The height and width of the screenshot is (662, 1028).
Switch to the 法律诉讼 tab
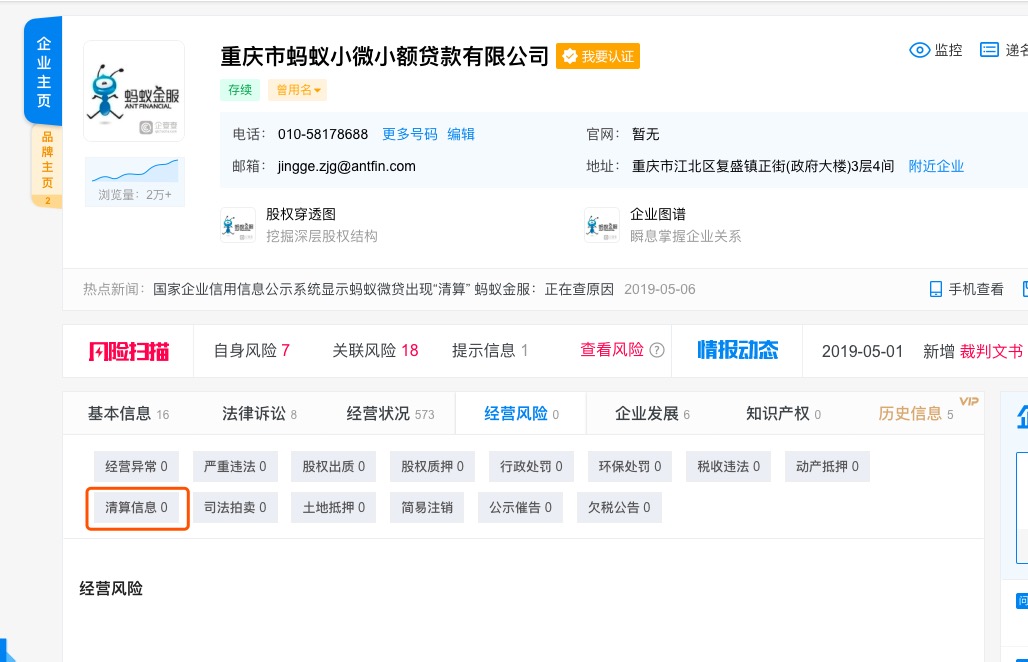252,413
